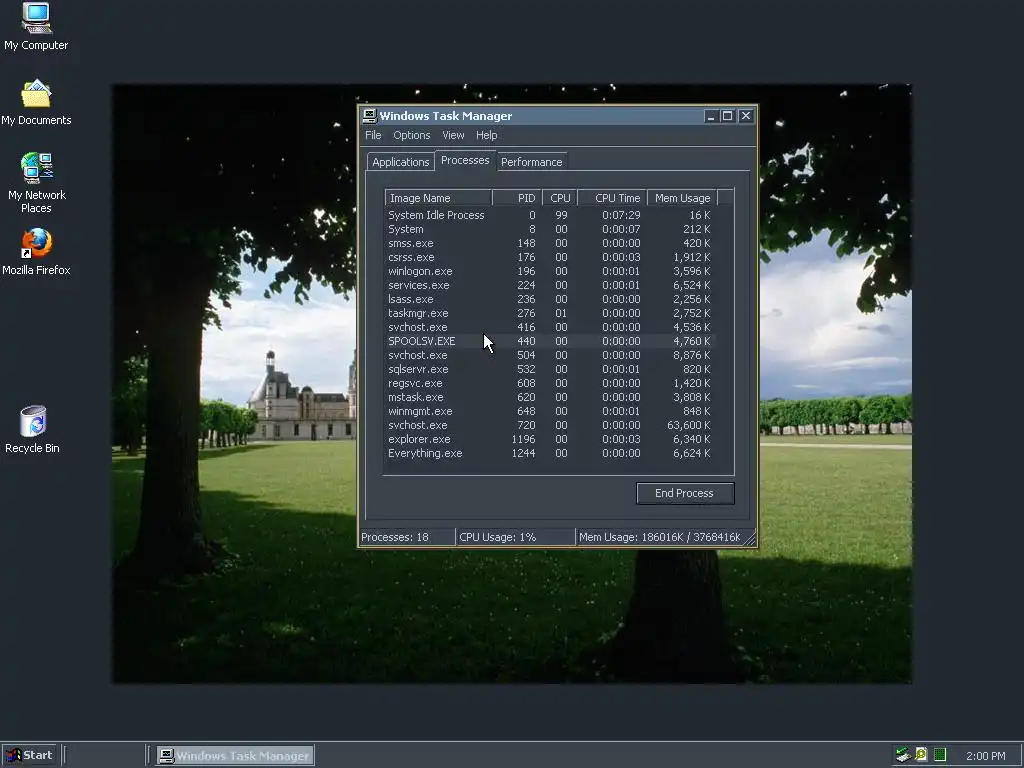Click the 2:00 PM clock
1024x768 pixels.
(x=985, y=756)
